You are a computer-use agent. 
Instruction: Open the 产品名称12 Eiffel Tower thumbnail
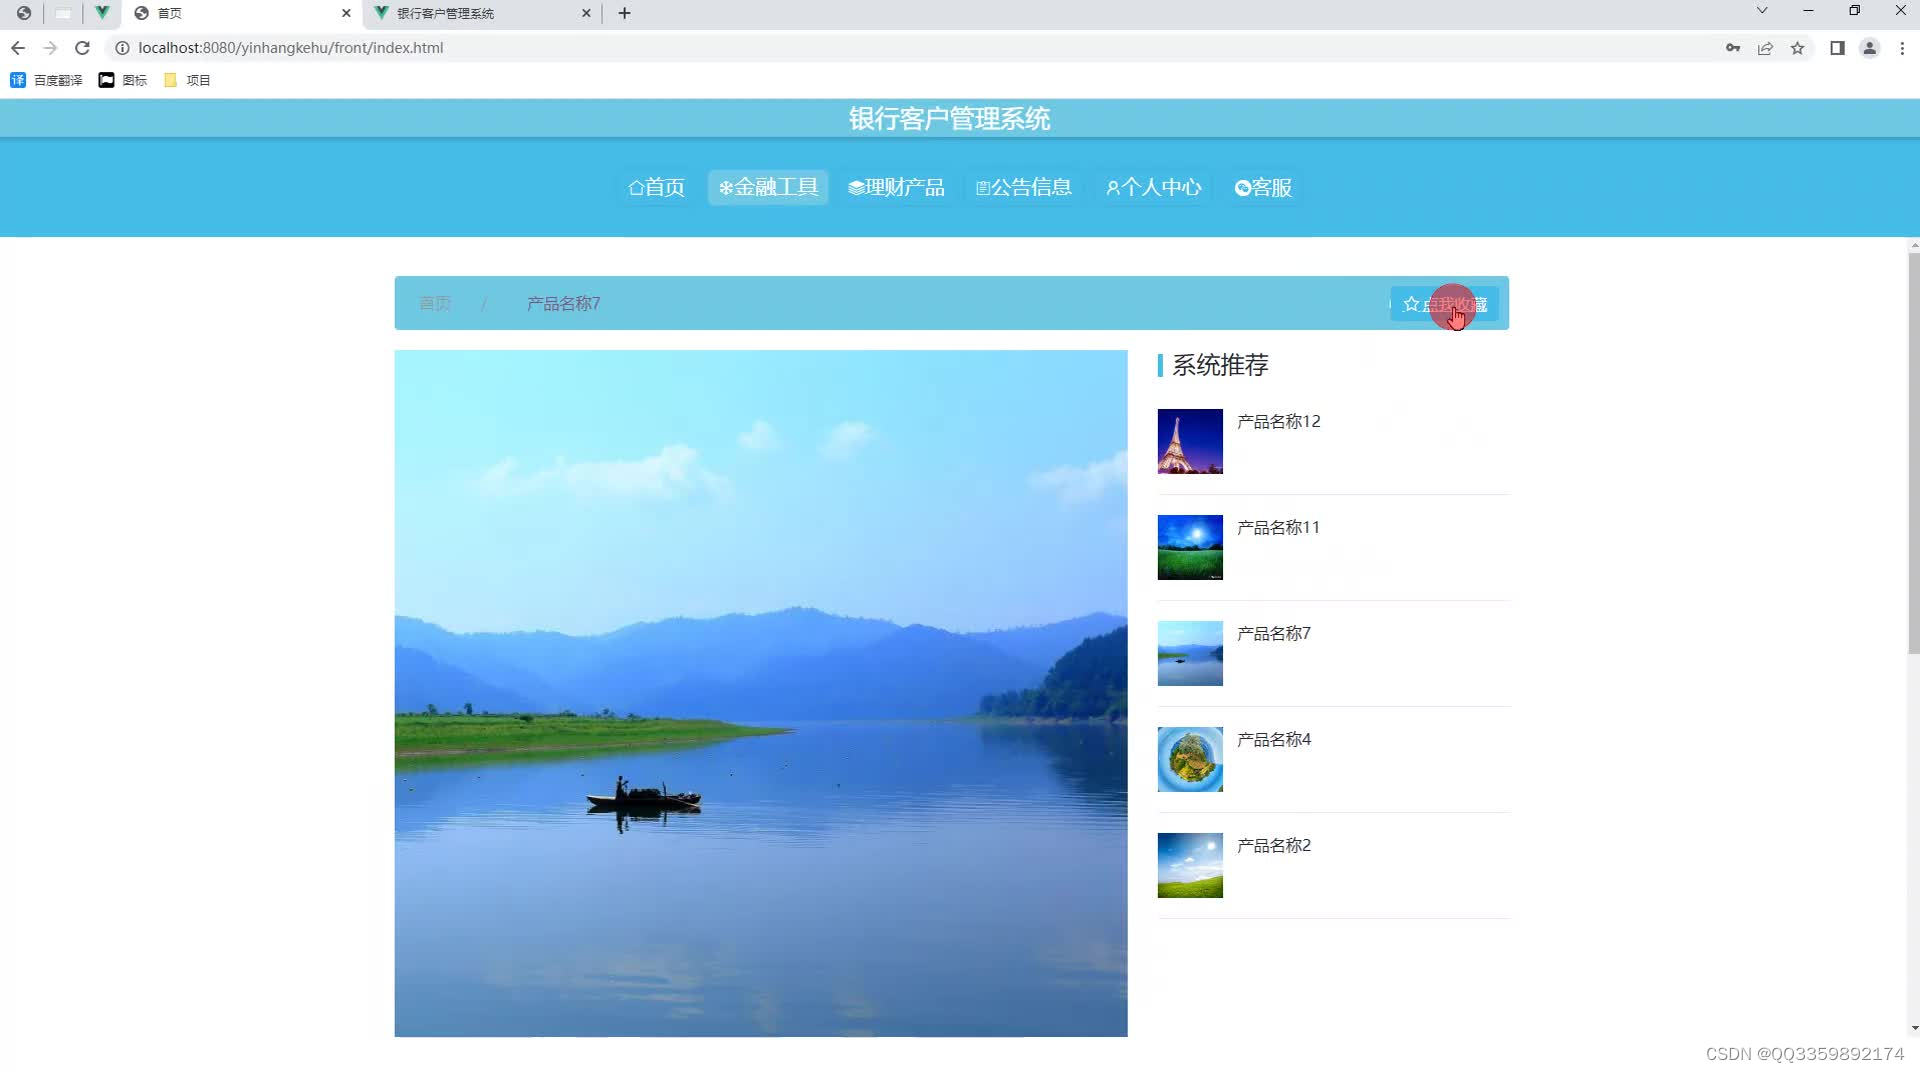[x=1190, y=441]
